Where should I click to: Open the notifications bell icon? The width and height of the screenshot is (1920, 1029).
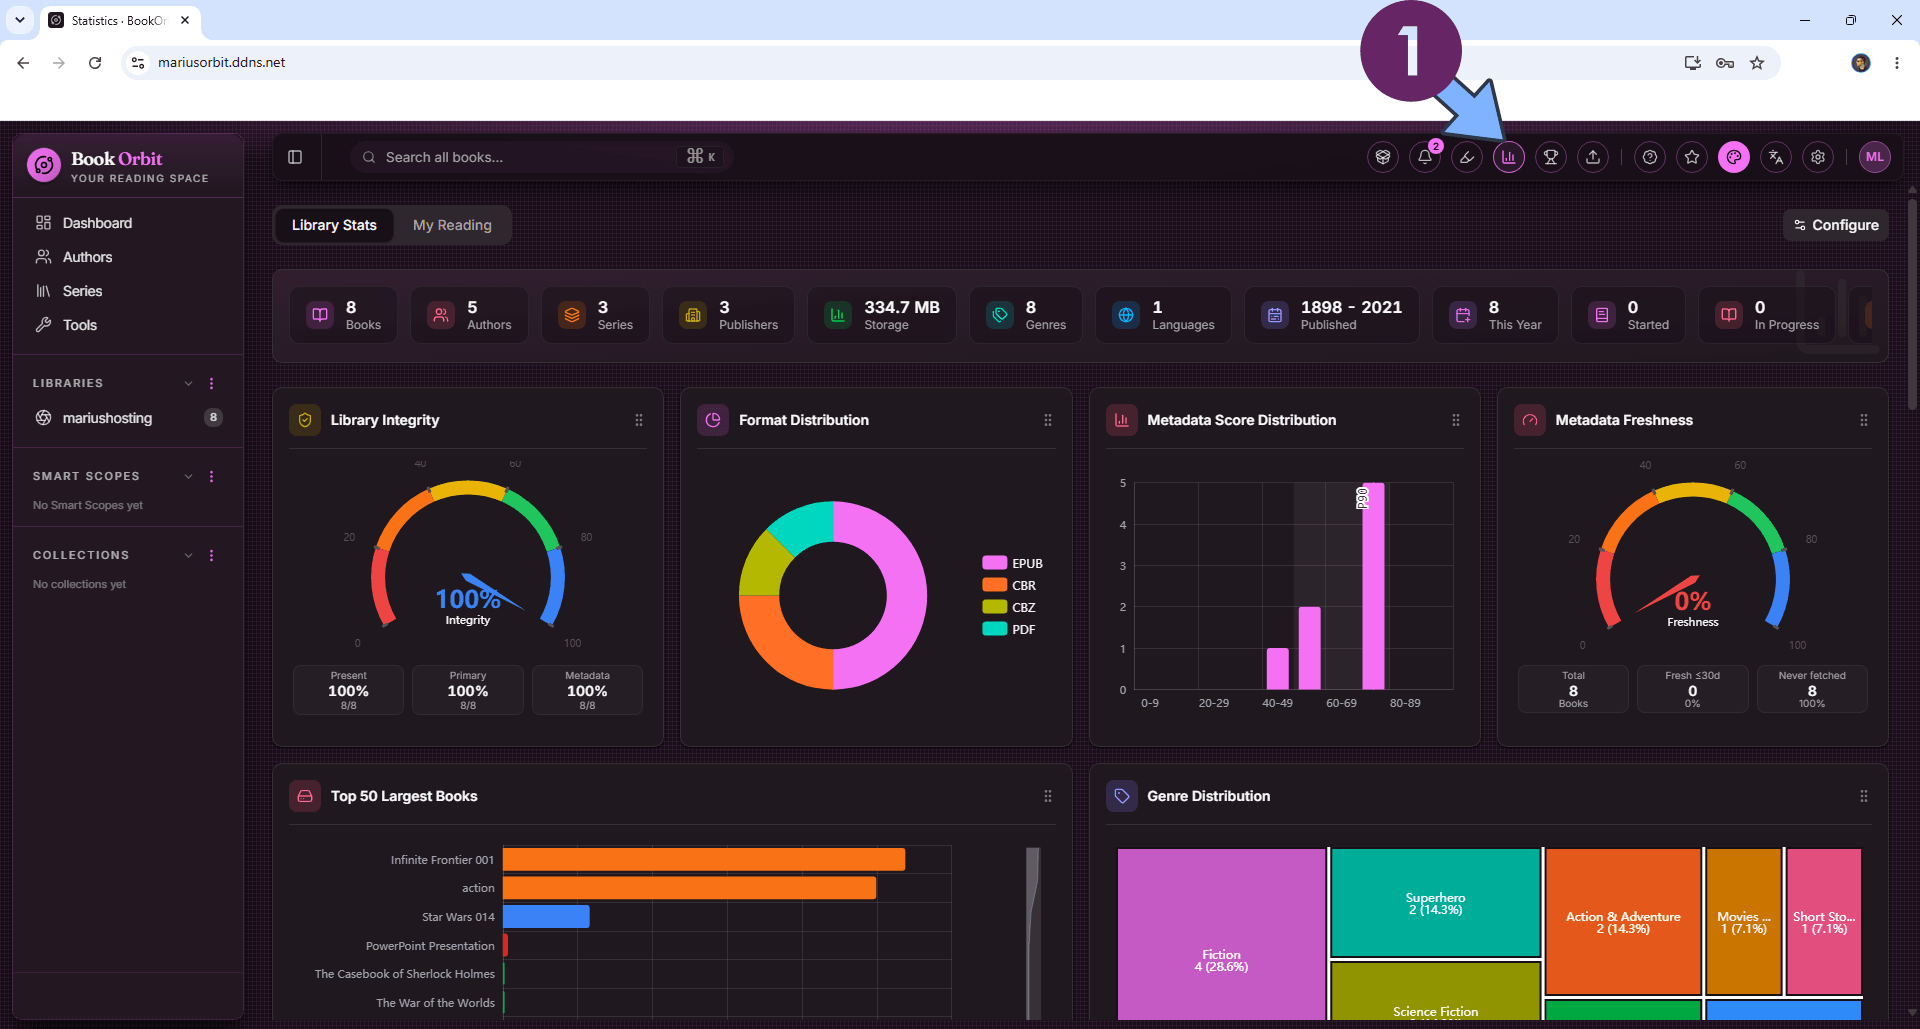pos(1425,157)
